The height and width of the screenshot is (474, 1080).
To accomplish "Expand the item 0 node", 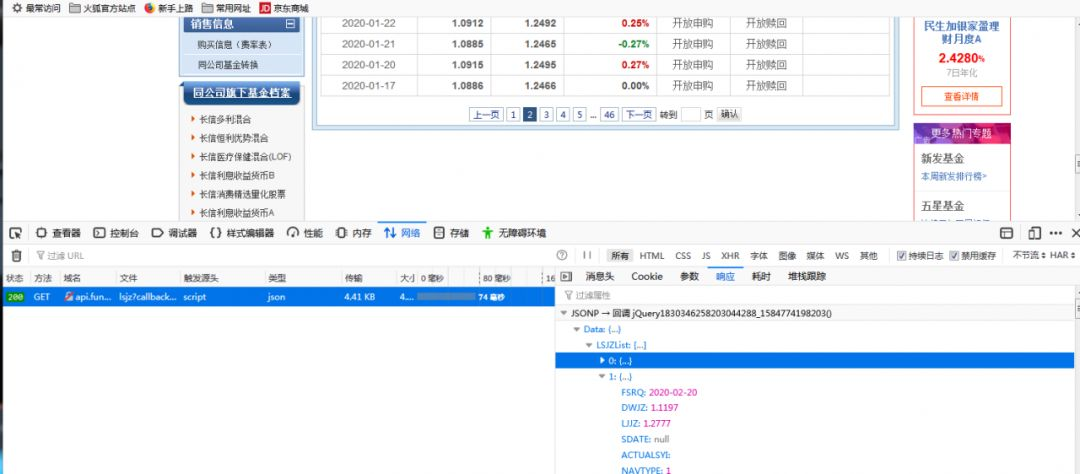I will tap(602, 360).
